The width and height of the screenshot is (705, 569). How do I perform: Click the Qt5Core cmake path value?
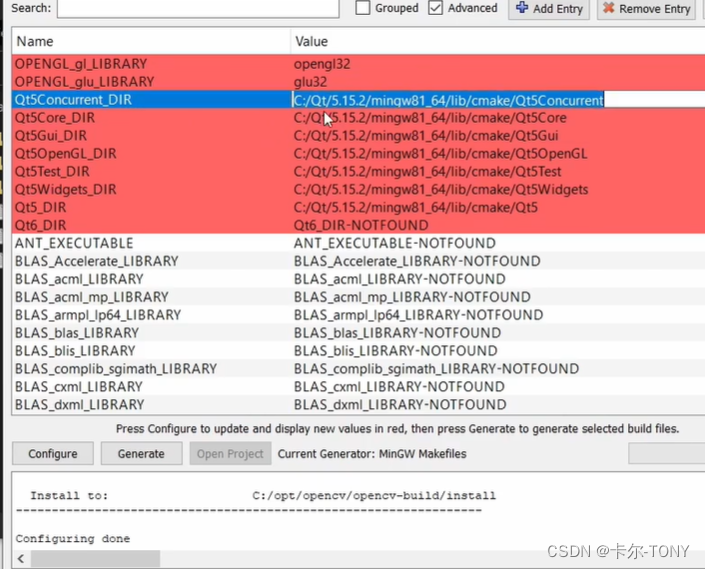coord(430,118)
